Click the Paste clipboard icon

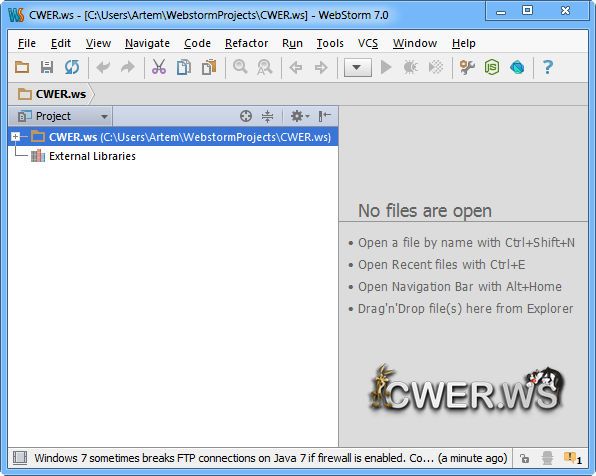coord(209,67)
